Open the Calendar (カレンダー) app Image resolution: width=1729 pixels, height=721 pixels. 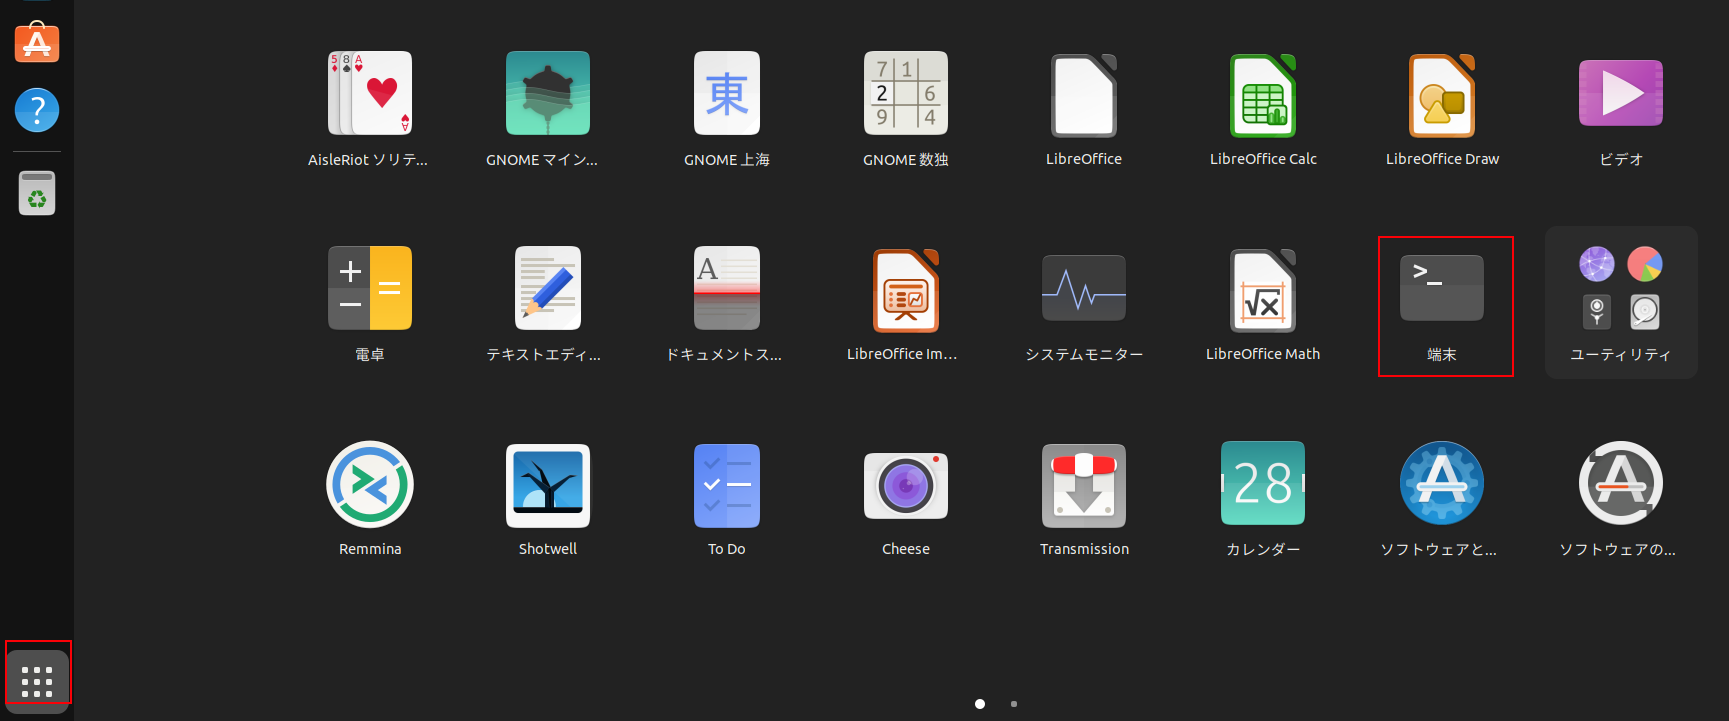[x=1263, y=483]
